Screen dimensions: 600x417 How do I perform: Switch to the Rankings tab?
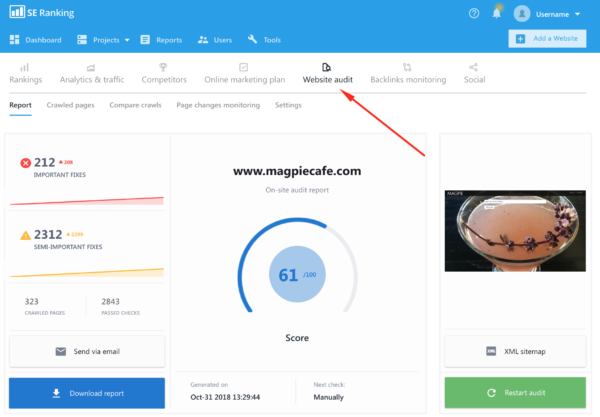[26, 80]
